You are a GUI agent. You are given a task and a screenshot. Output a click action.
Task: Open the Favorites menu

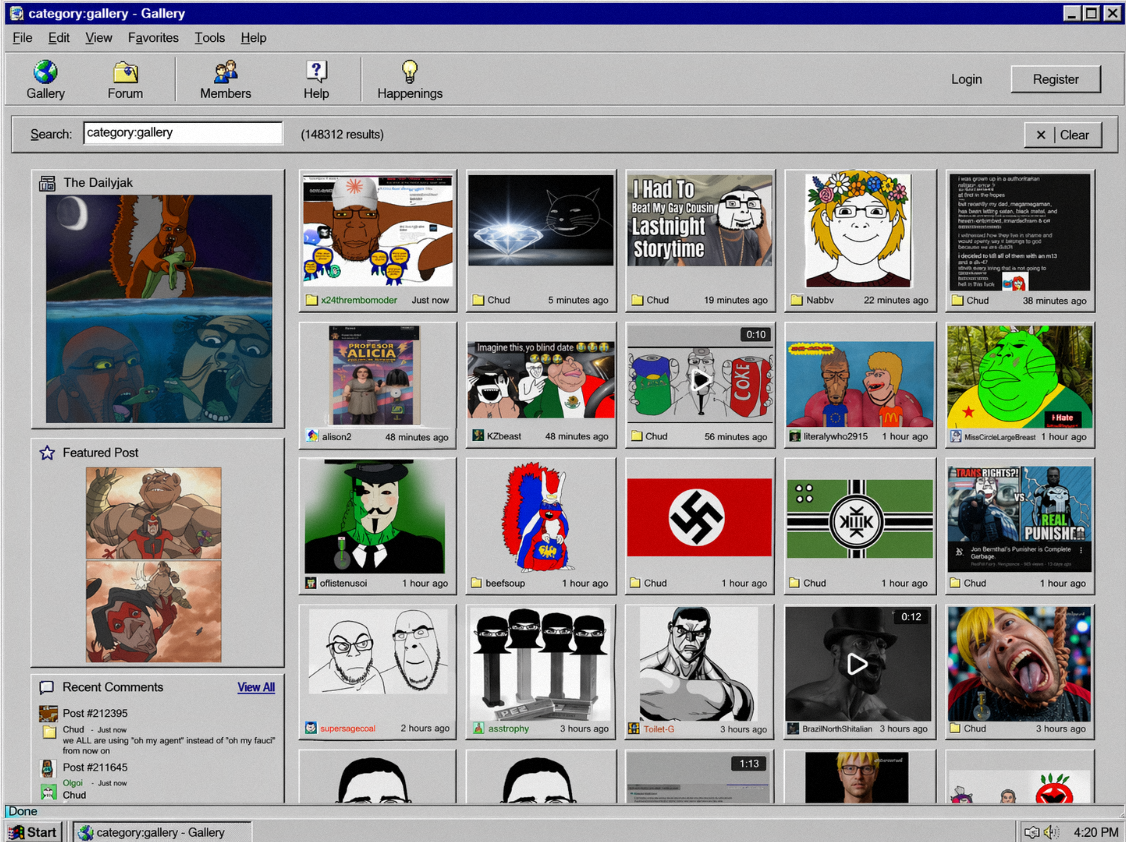coord(153,38)
